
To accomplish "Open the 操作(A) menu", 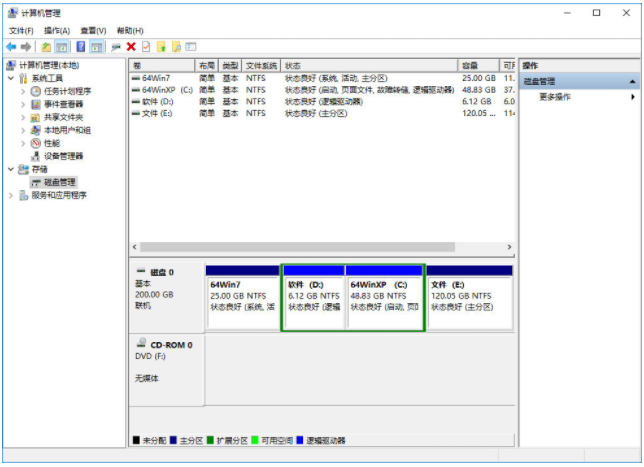I will pyautogui.click(x=57, y=31).
